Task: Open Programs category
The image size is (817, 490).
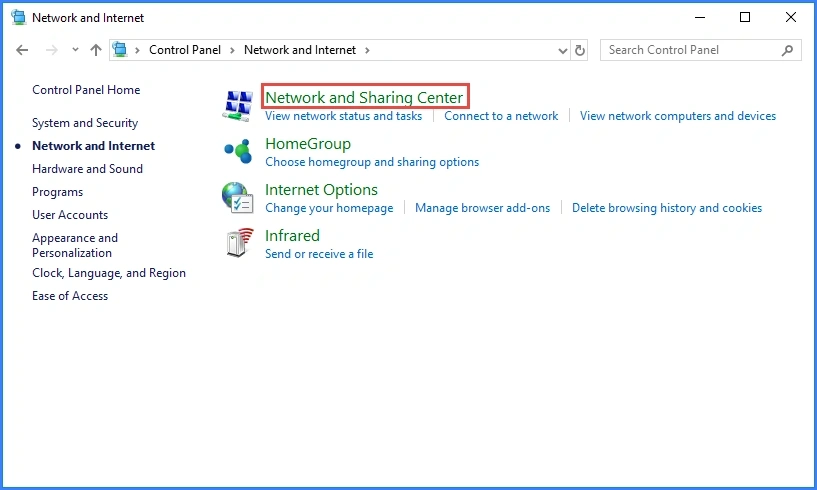Action: (x=57, y=192)
